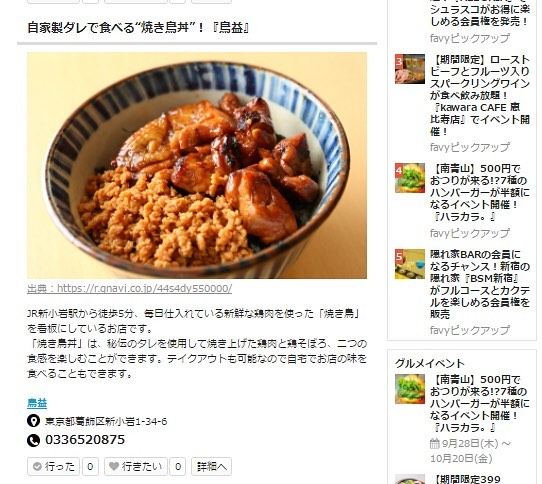Viewport: 542px width, 484px height.
Task: Open the rank 3 roast beef thumbnail
Action: [410, 69]
